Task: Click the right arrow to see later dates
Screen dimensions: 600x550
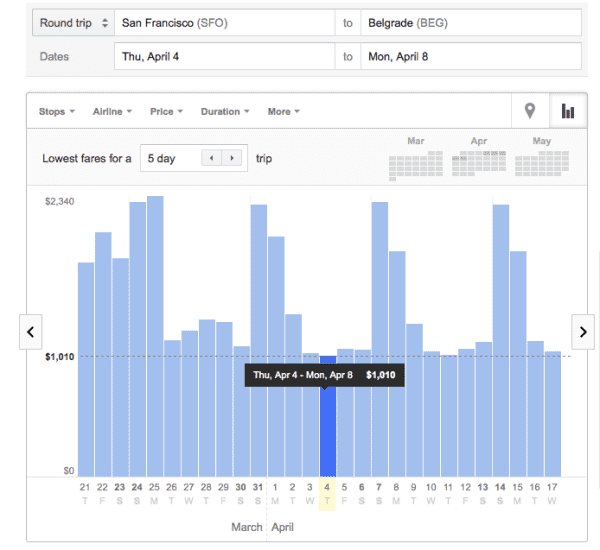Action: 583,331
